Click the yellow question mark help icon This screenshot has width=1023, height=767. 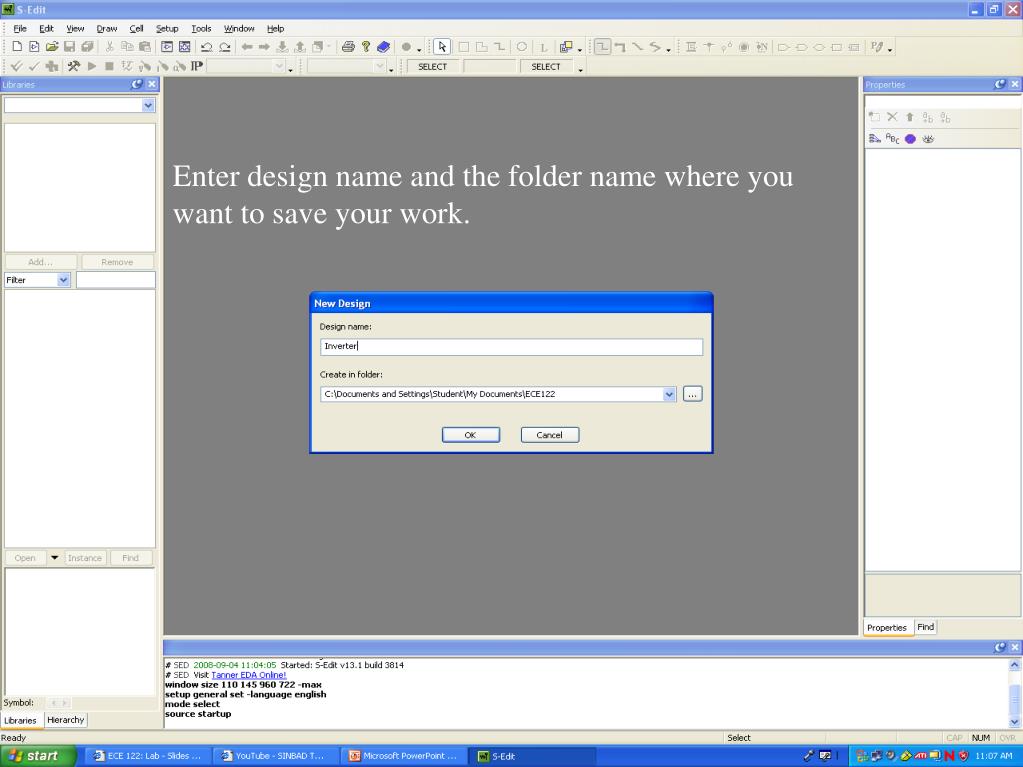coord(365,47)
